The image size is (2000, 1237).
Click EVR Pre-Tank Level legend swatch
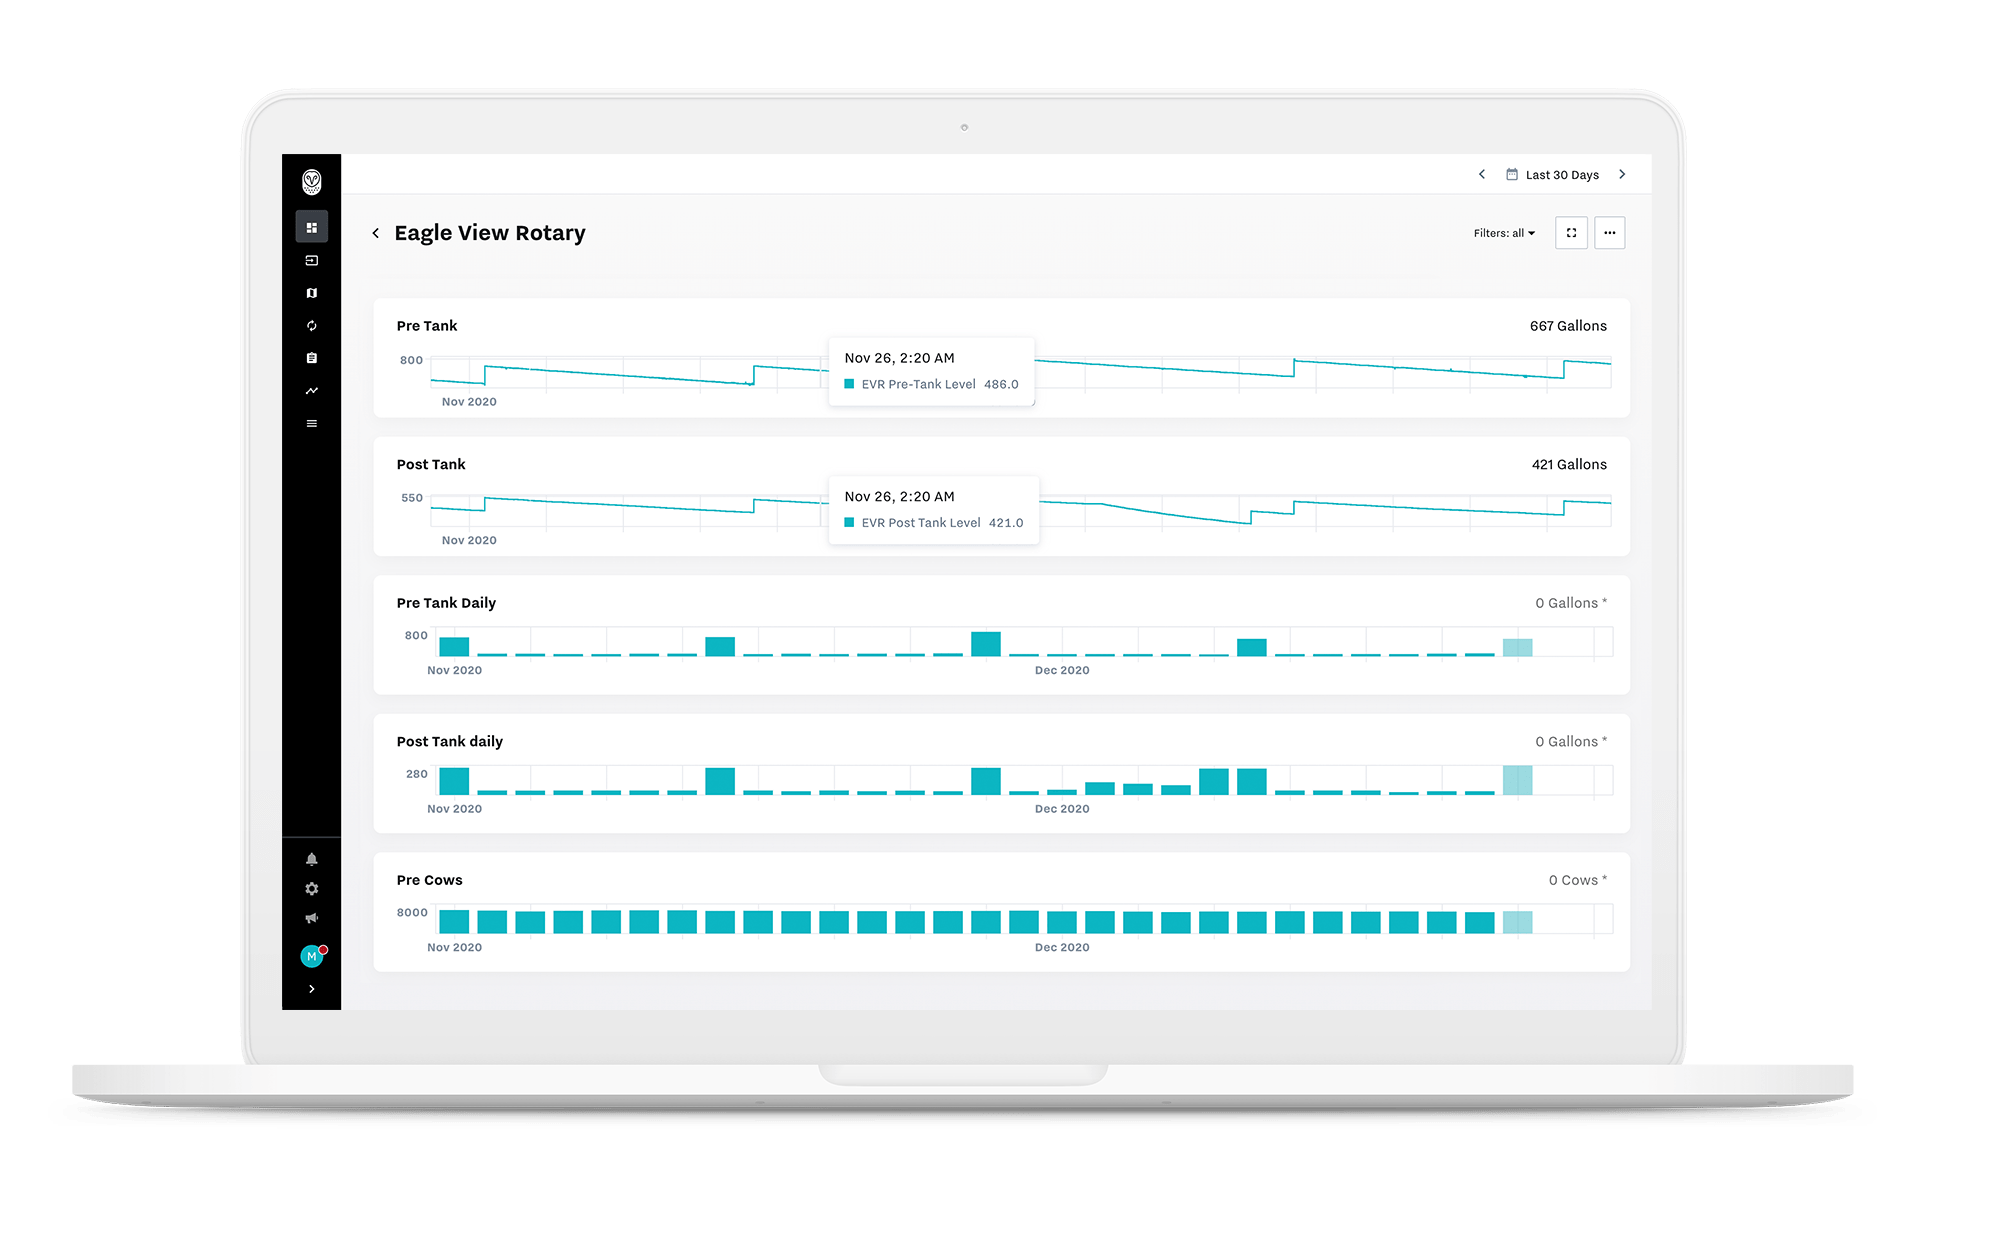tap(849, 384)
